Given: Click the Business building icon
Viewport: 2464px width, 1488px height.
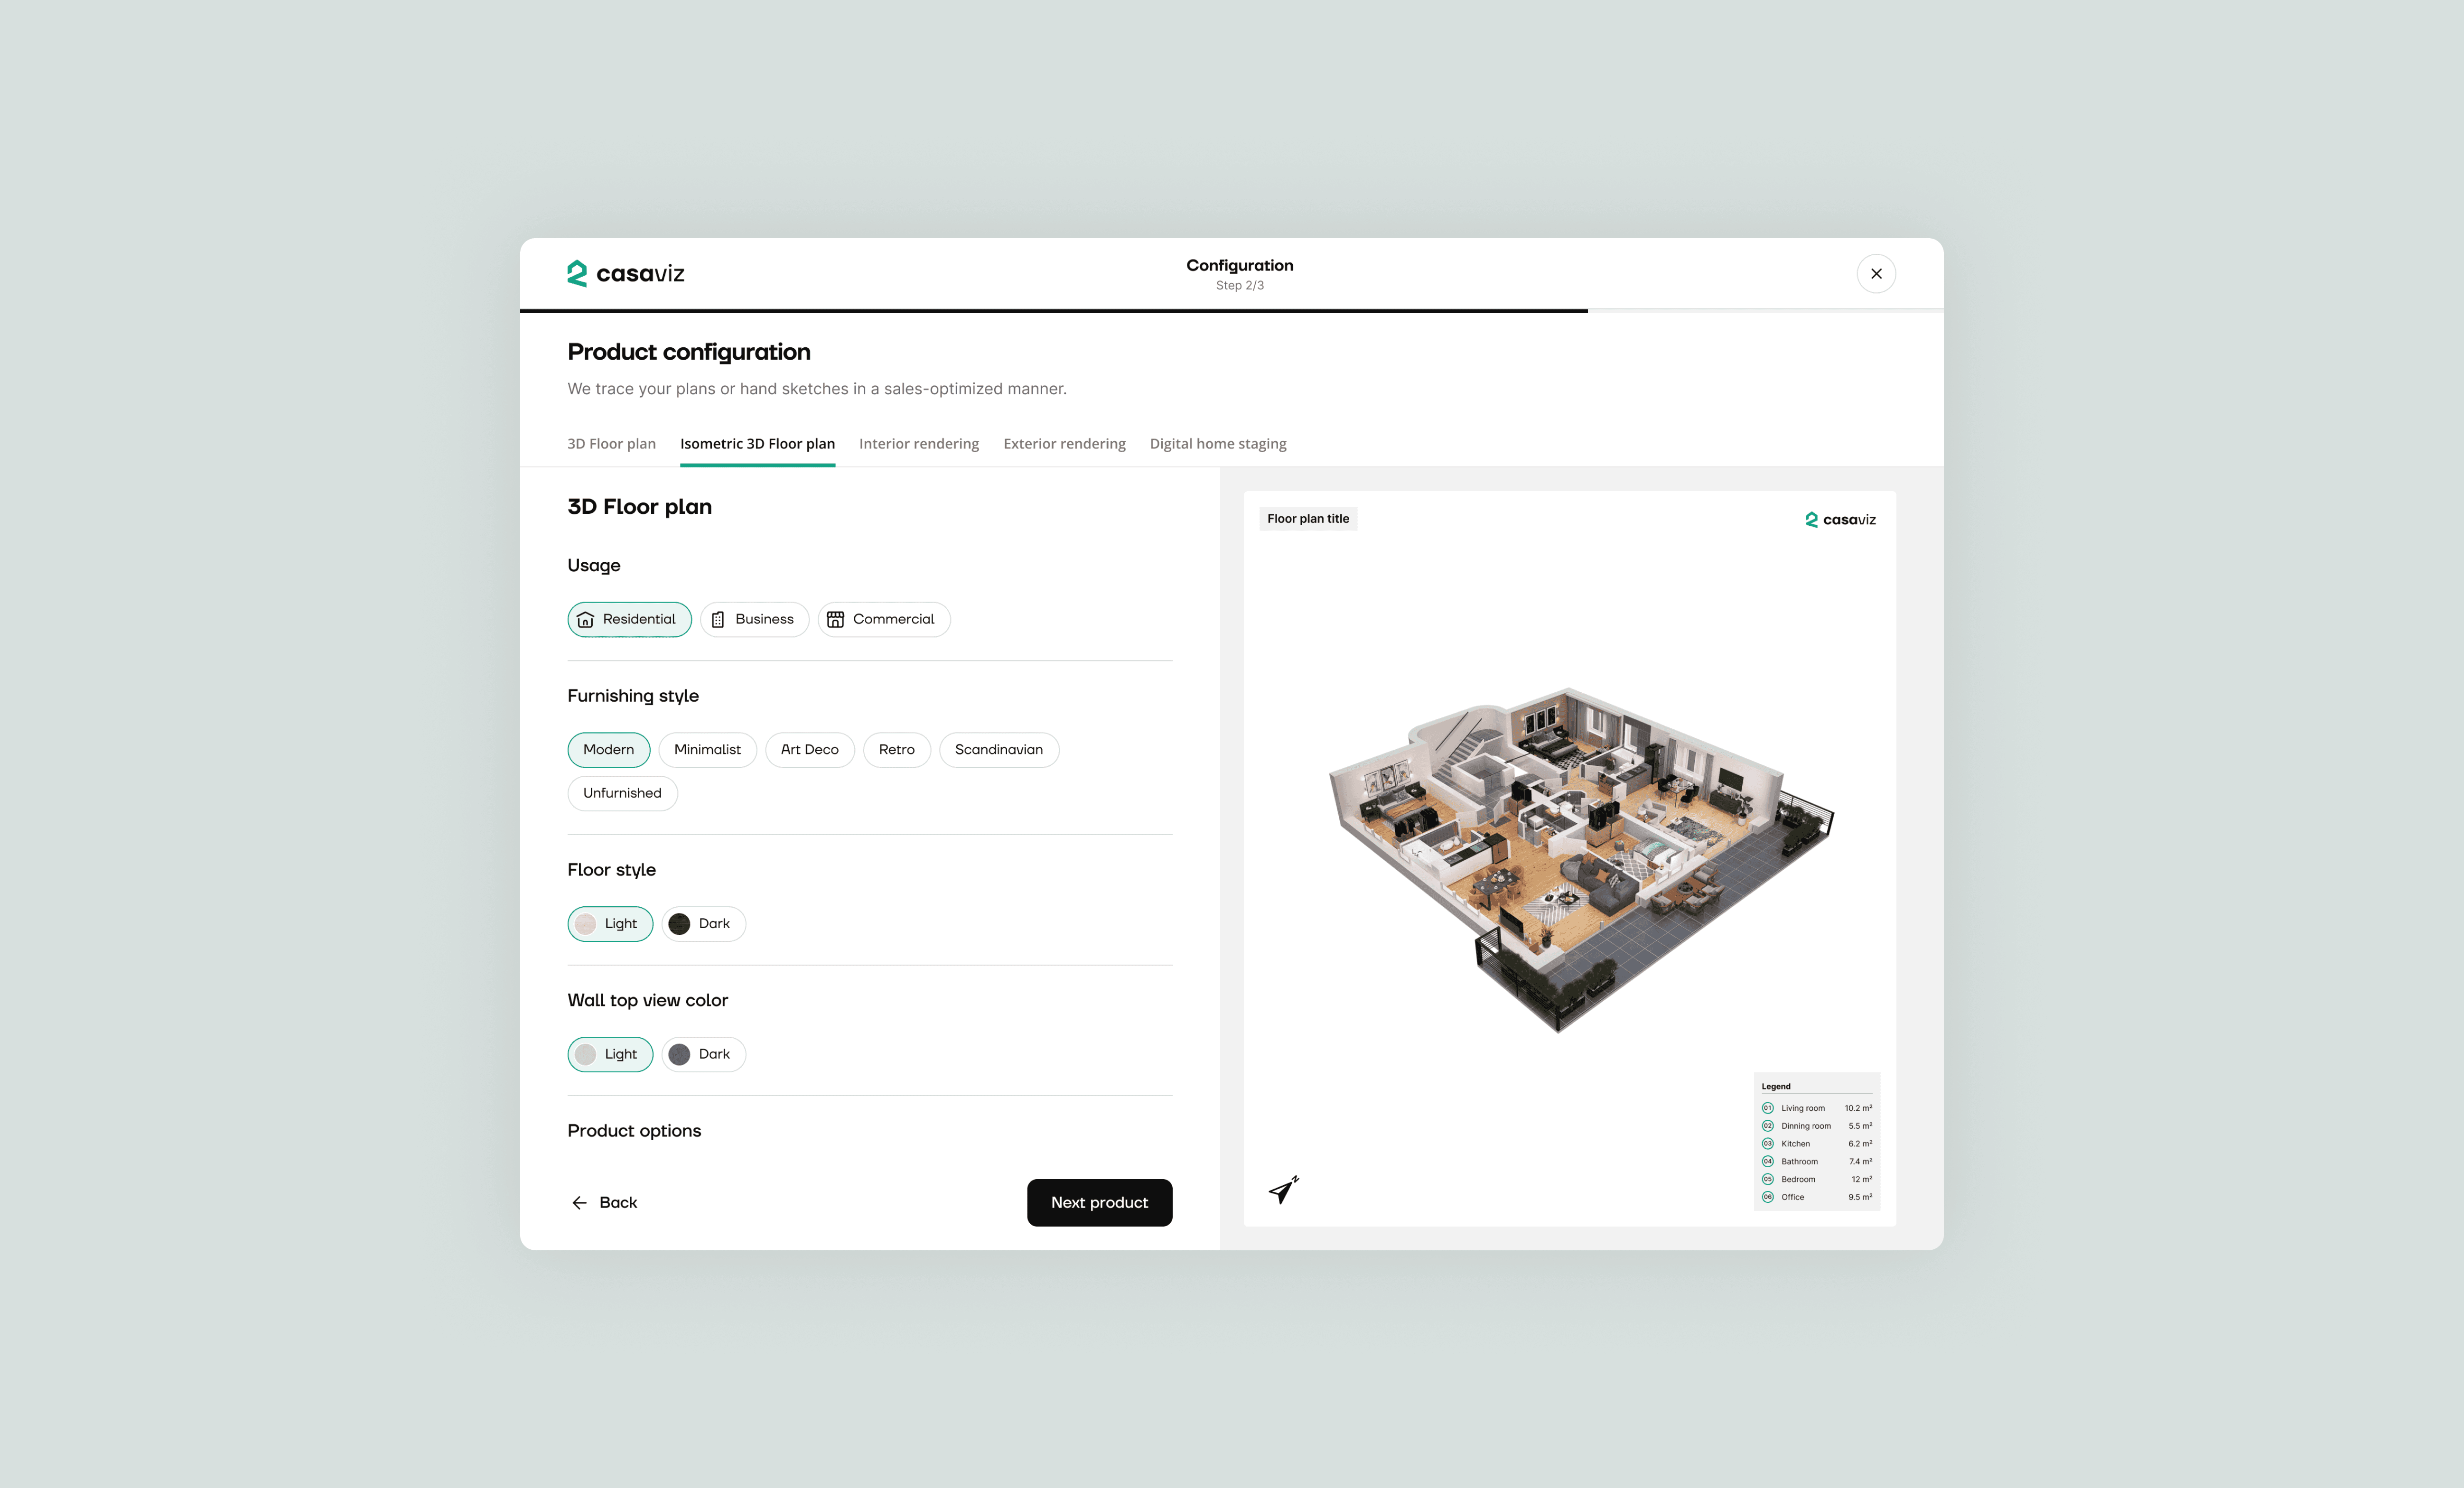Looking at the screenshot, I should [x=717, y=620].
